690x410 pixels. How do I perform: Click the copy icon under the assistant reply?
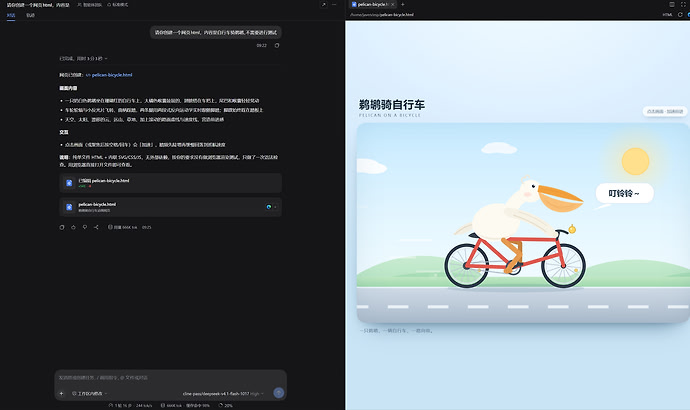62,227
